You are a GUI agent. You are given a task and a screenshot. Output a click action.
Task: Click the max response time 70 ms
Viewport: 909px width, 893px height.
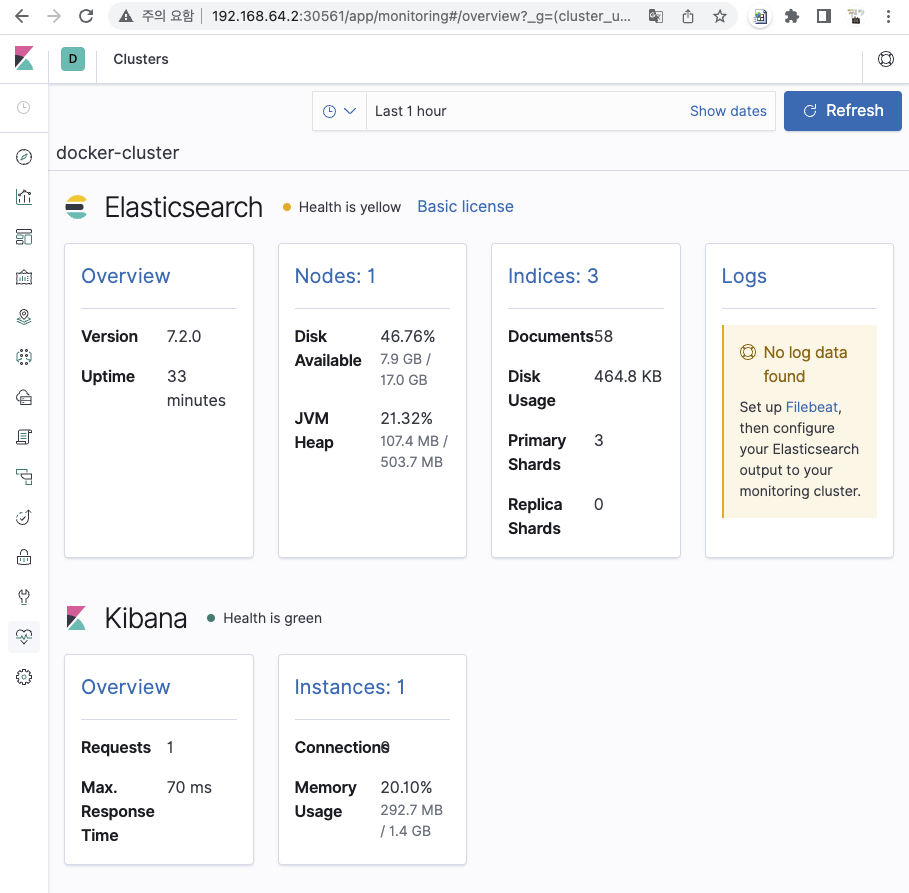pyautogui.click(x=189, y=787)
